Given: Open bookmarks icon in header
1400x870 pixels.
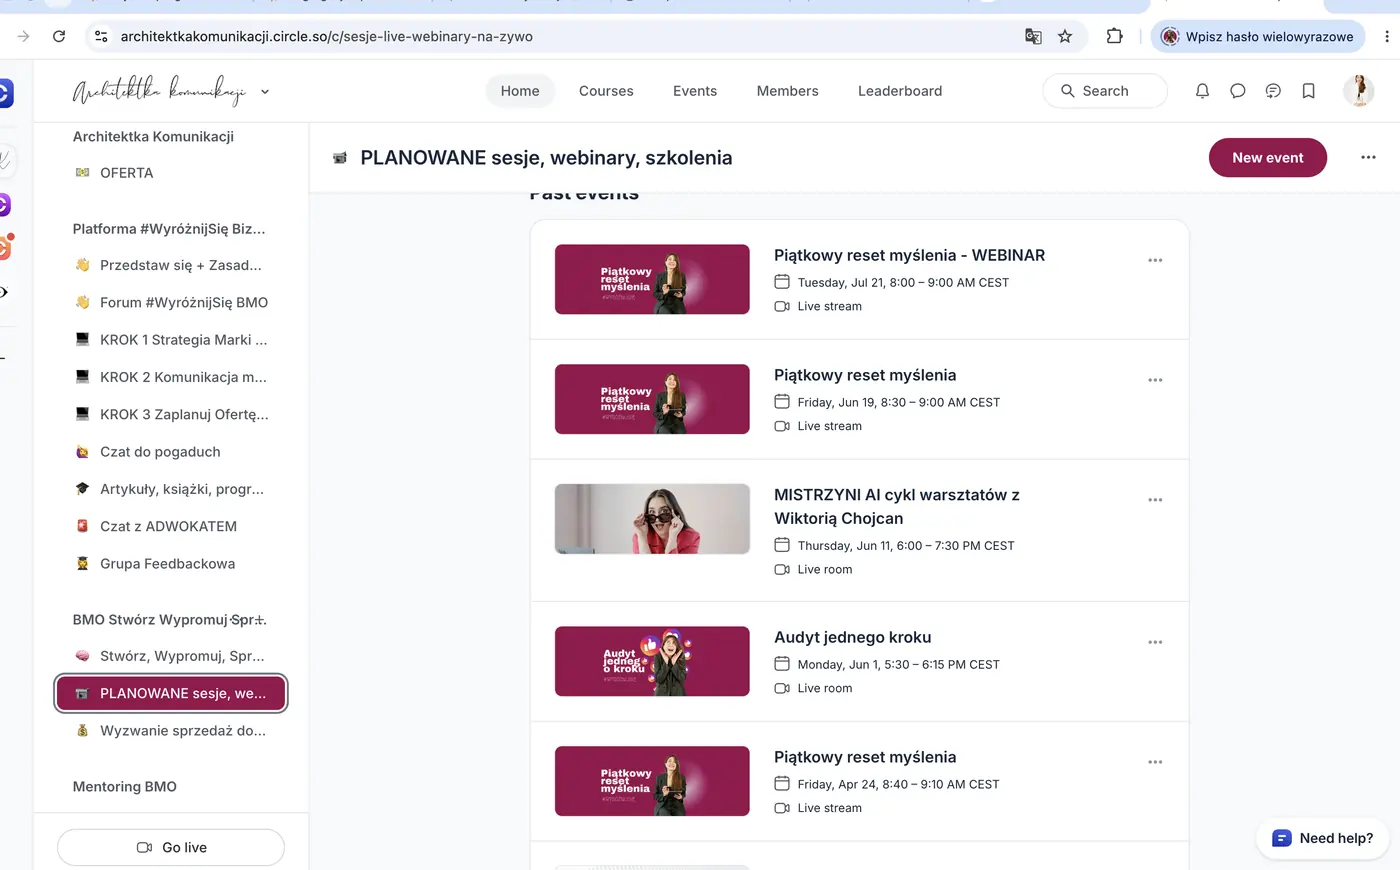Looking at the screenshot, I should [1308, 91].
